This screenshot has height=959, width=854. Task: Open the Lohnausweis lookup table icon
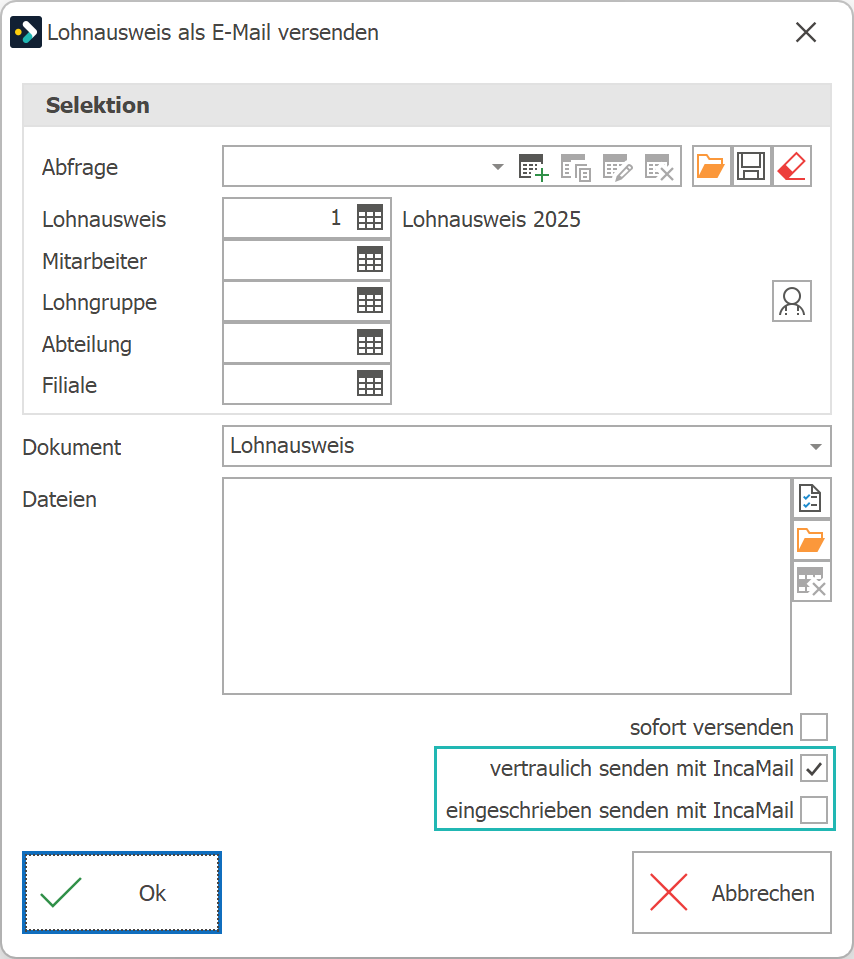pos(370,218)
